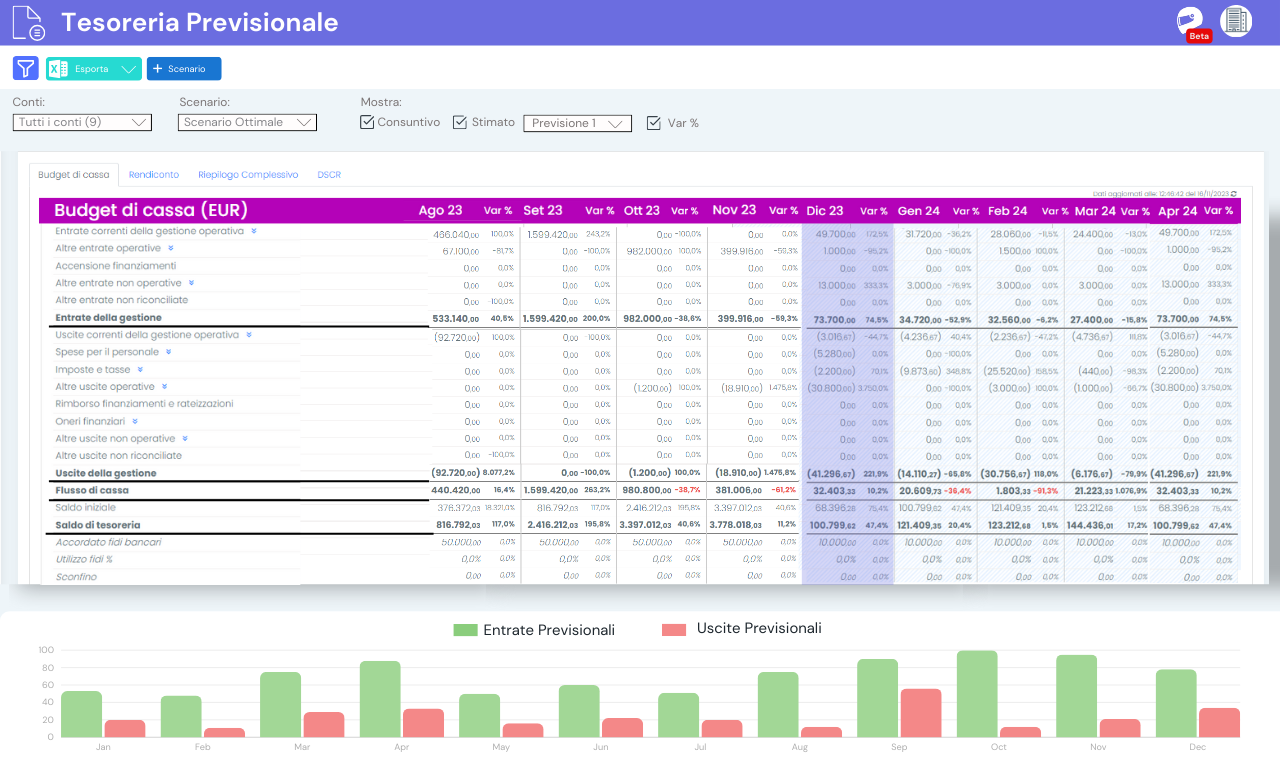Screen dimensions: 1280x768
Task: Toggle Entrate Previsionali legend swatch
Action: pos(465,630)
